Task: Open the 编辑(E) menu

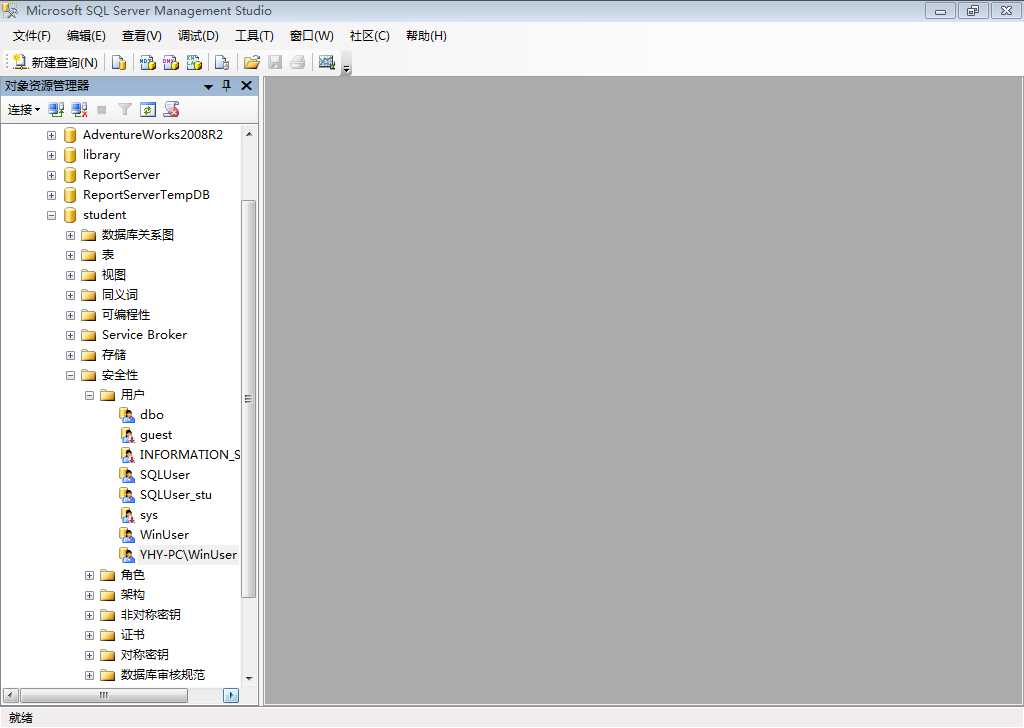Action: coord(86,36)
